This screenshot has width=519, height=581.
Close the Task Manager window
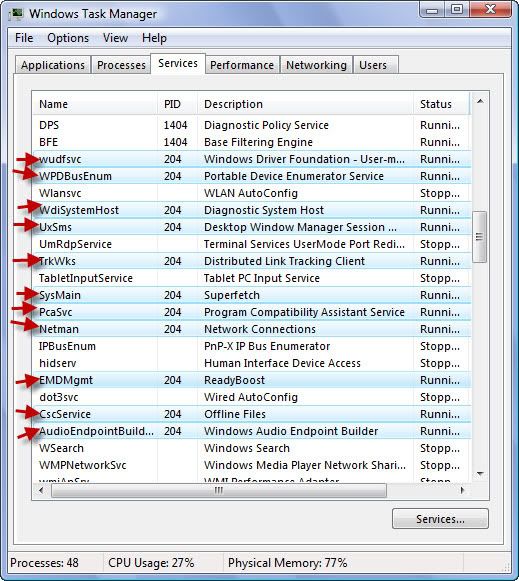coord(491,10)
